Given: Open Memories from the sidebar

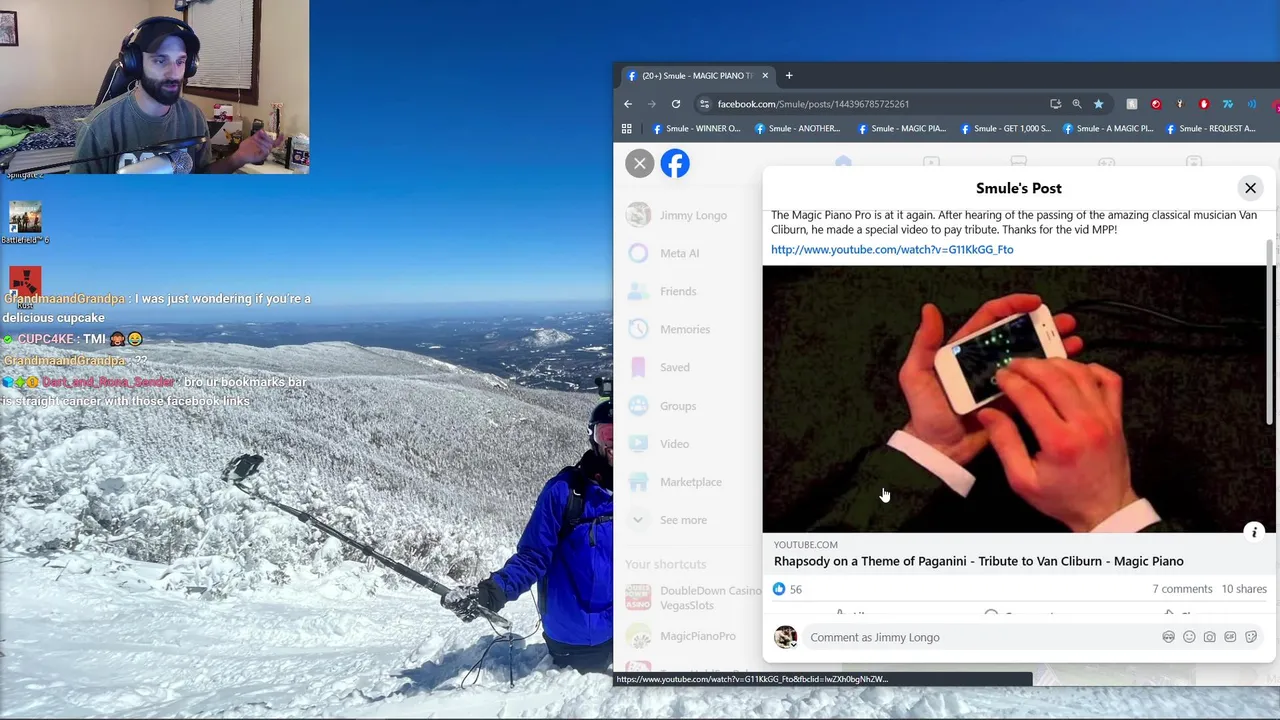Looking at the screenshot, I should (668, 329).
